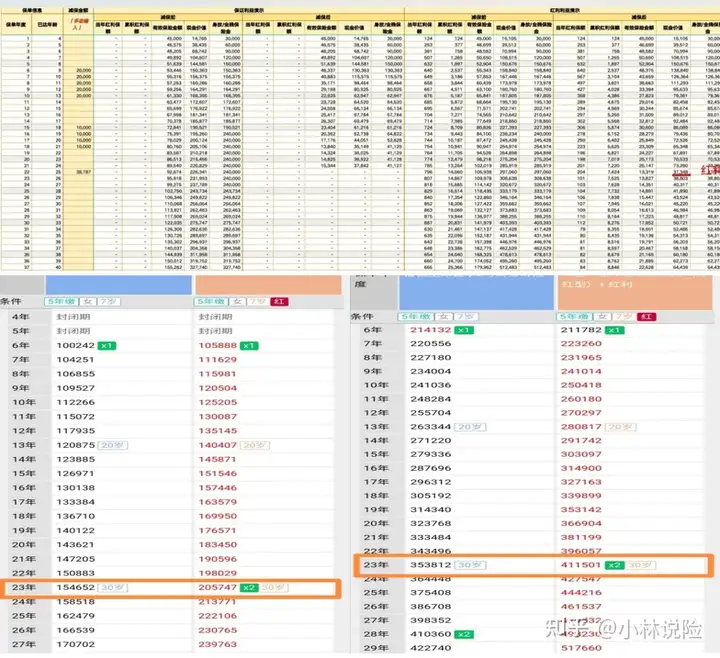Image resolution: width=720 pixels, height=658 pixels.
Task: Click value 220556 in the right table
Action: pos(431,344)
